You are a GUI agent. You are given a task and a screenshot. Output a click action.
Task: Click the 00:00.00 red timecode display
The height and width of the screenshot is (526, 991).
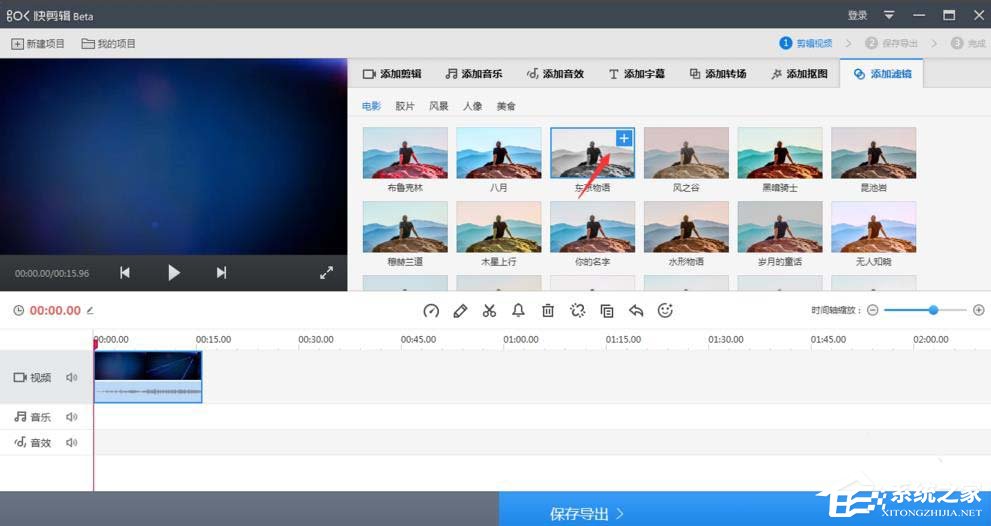(55, 310)
